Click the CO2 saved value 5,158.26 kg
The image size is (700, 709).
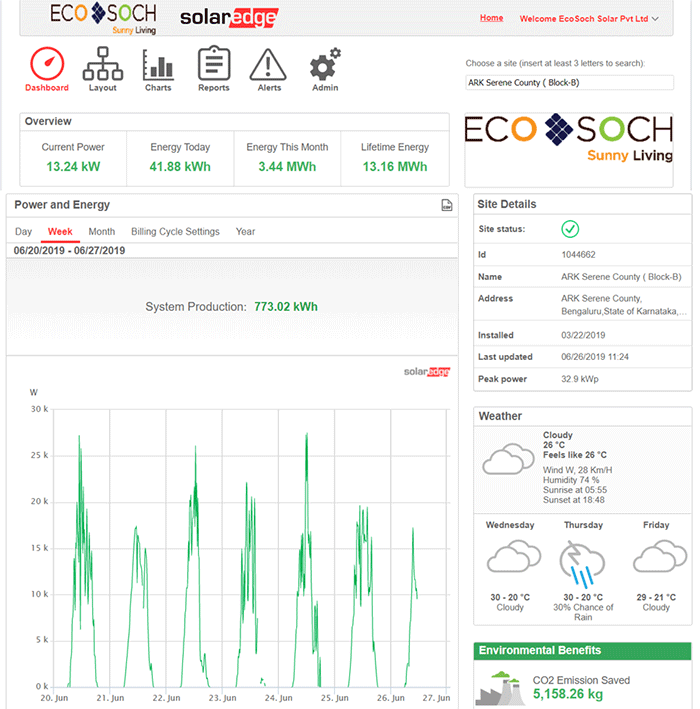pyautogui.click(x=568, y=694)
